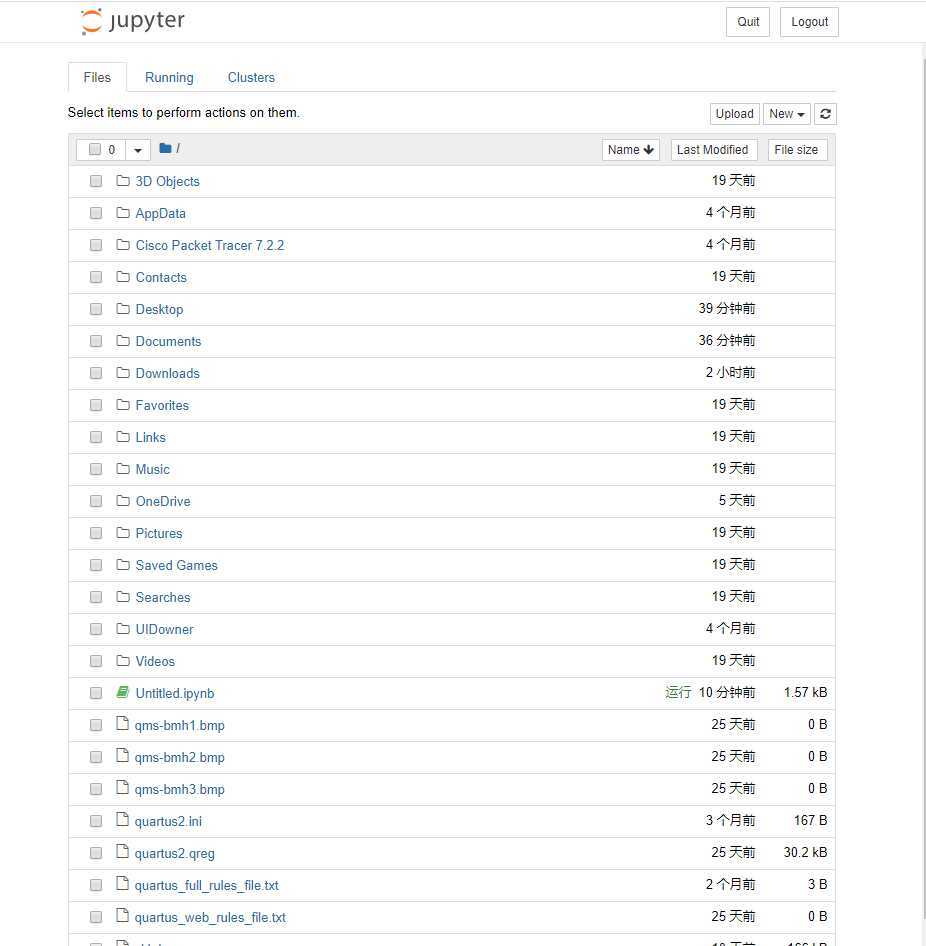926x946 pixels.
Task: Click the refresh file list icon
Action: click(x=825, y=114)
